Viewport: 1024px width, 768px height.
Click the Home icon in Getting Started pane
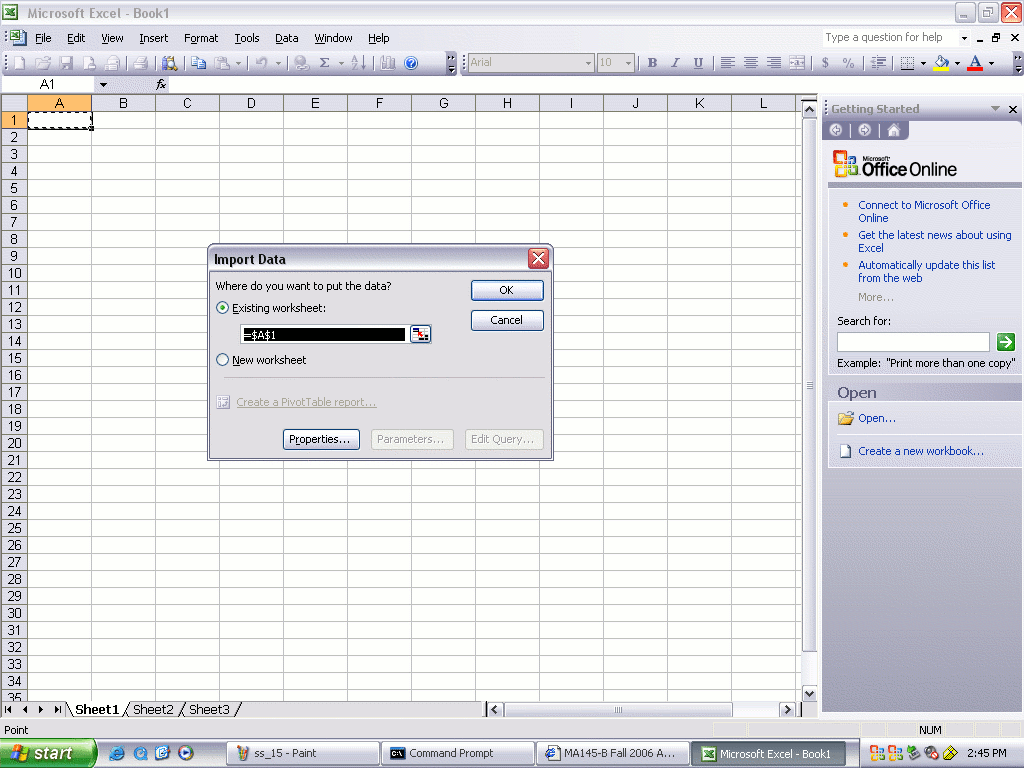pos(893,130)
